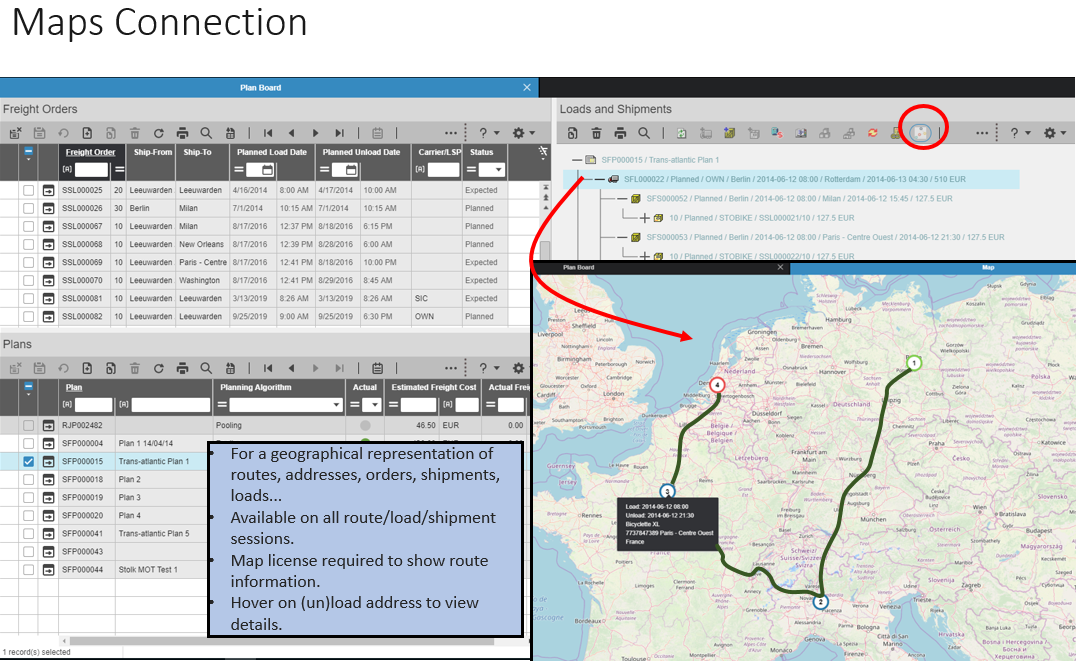Sort by Plan column header
Image resolution: width=1076 pixels, height=661 pixels.
pos(73,388)
